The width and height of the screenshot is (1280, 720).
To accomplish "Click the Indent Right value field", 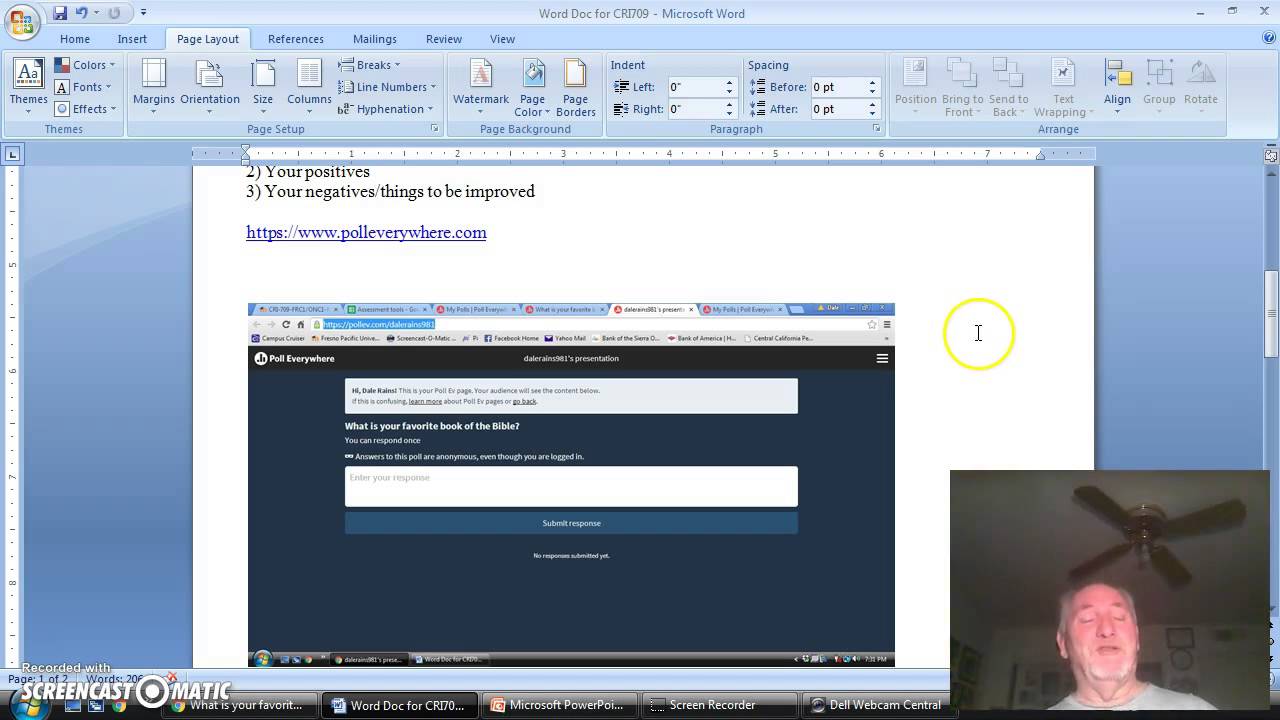I will tap(694, 109).
